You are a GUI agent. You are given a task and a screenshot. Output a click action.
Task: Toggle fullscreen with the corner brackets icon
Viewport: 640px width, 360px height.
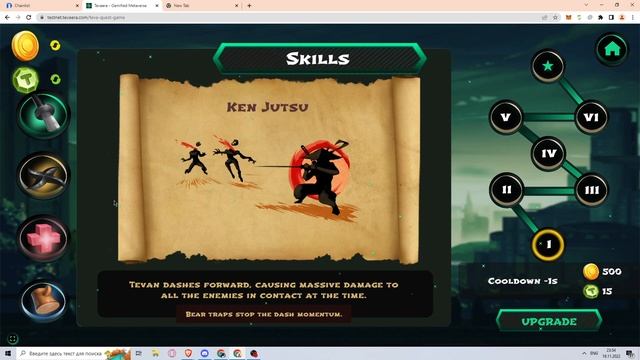[13, 338]
